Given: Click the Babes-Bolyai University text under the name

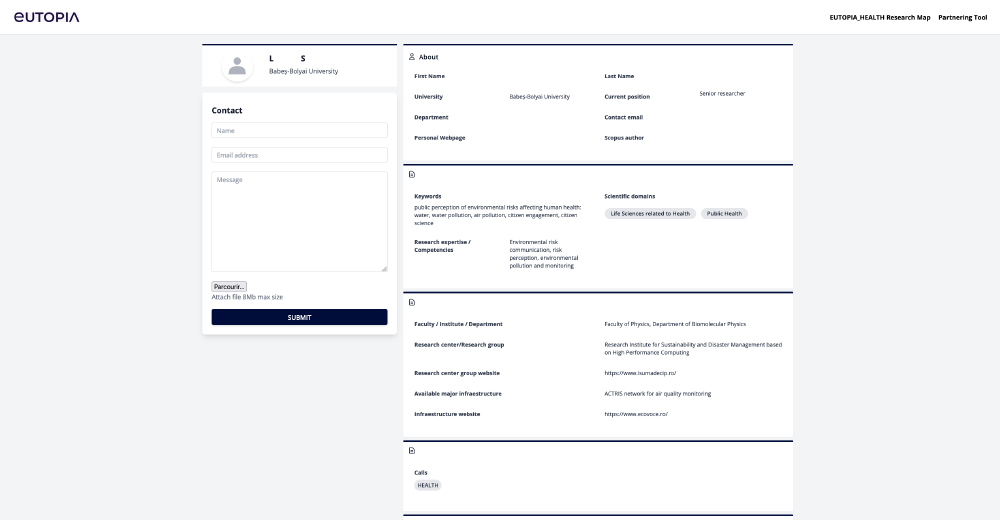Looking at the screenshot, I should coord(303,72).
